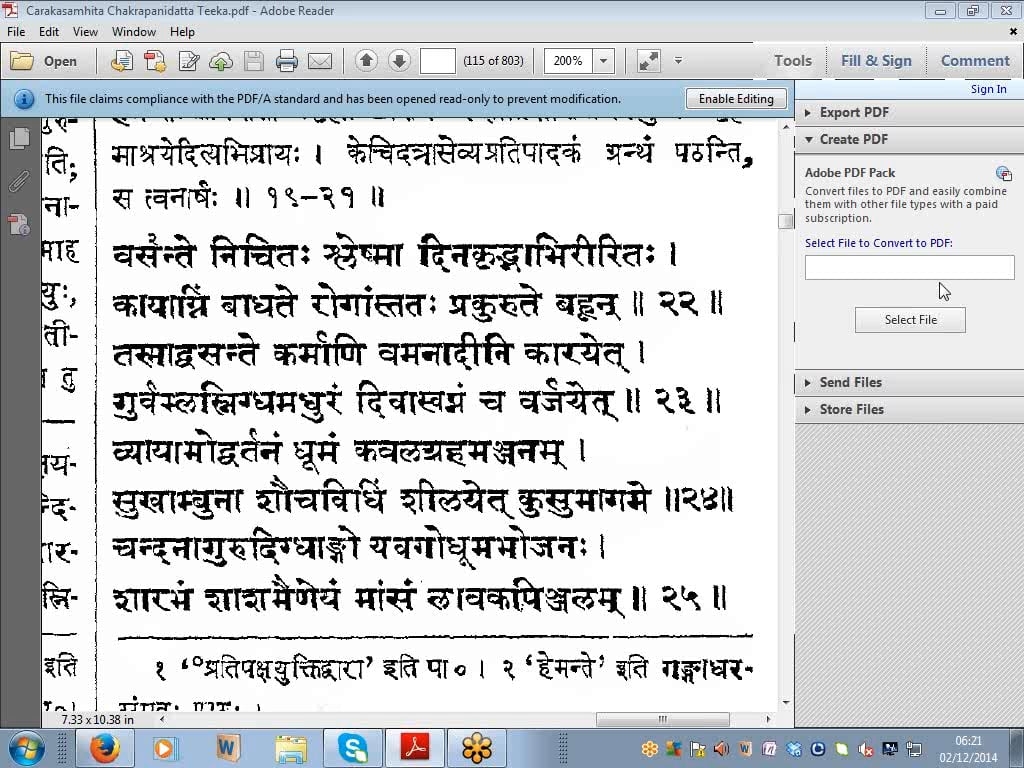Viewport: 1024px width, 768px height.
Task: Click the page number input field
Action: pos(437,61)
